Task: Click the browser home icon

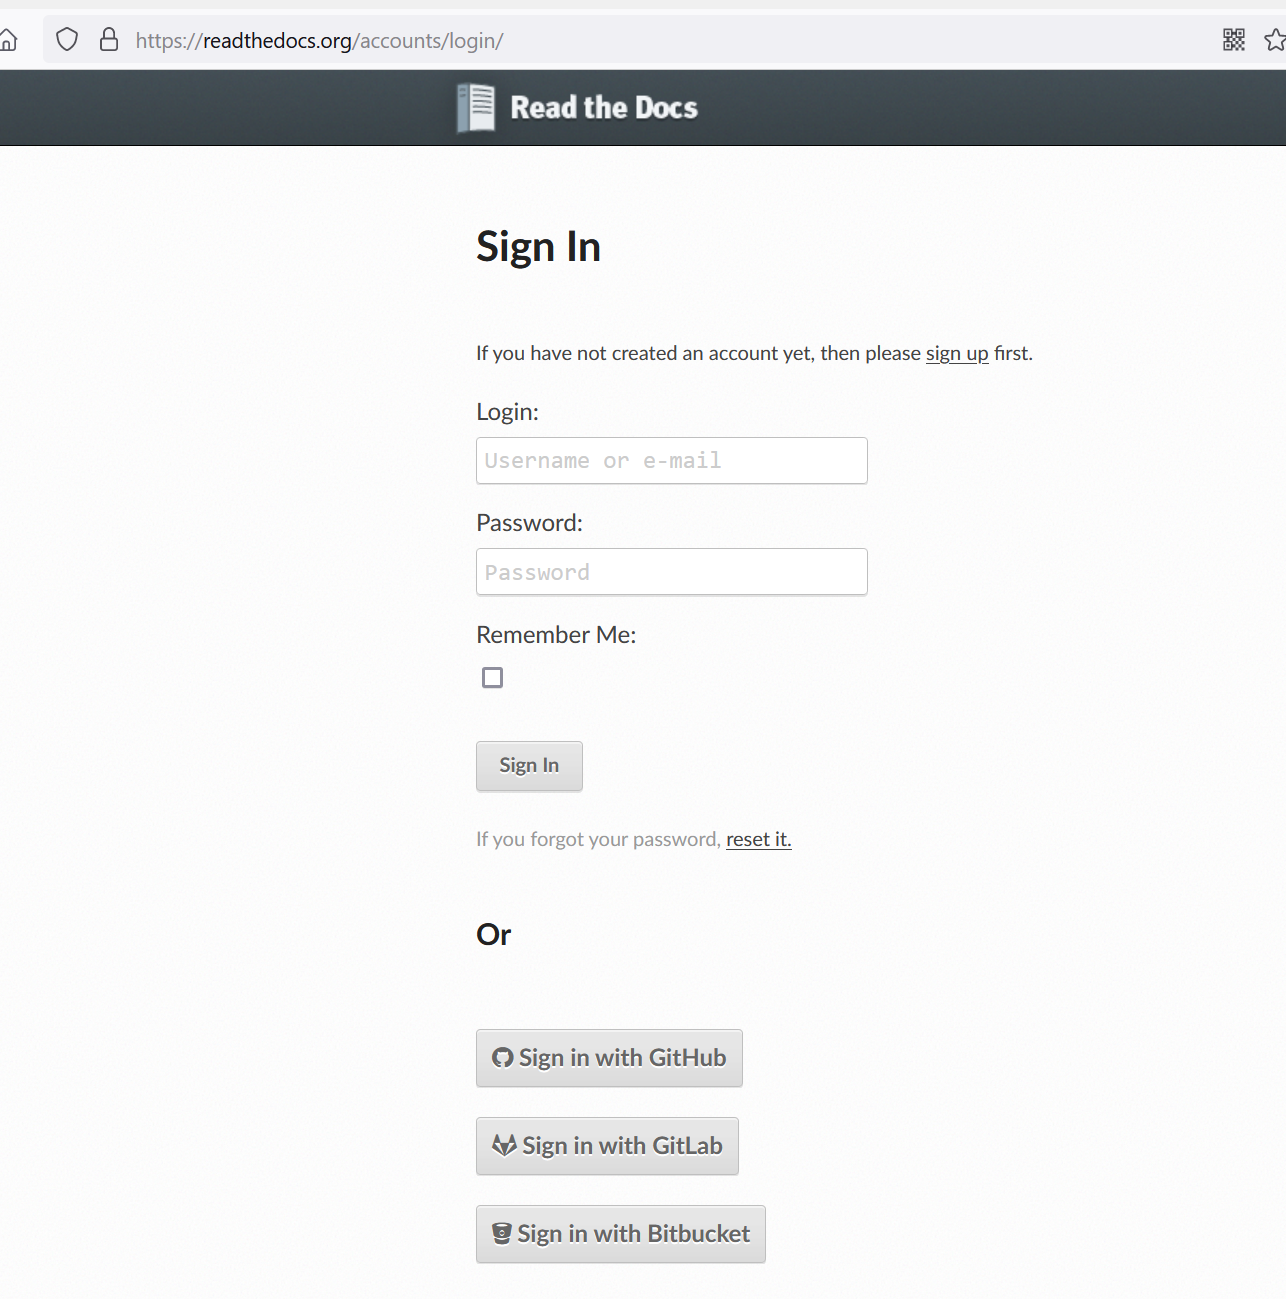Action: tap(8, 40)
